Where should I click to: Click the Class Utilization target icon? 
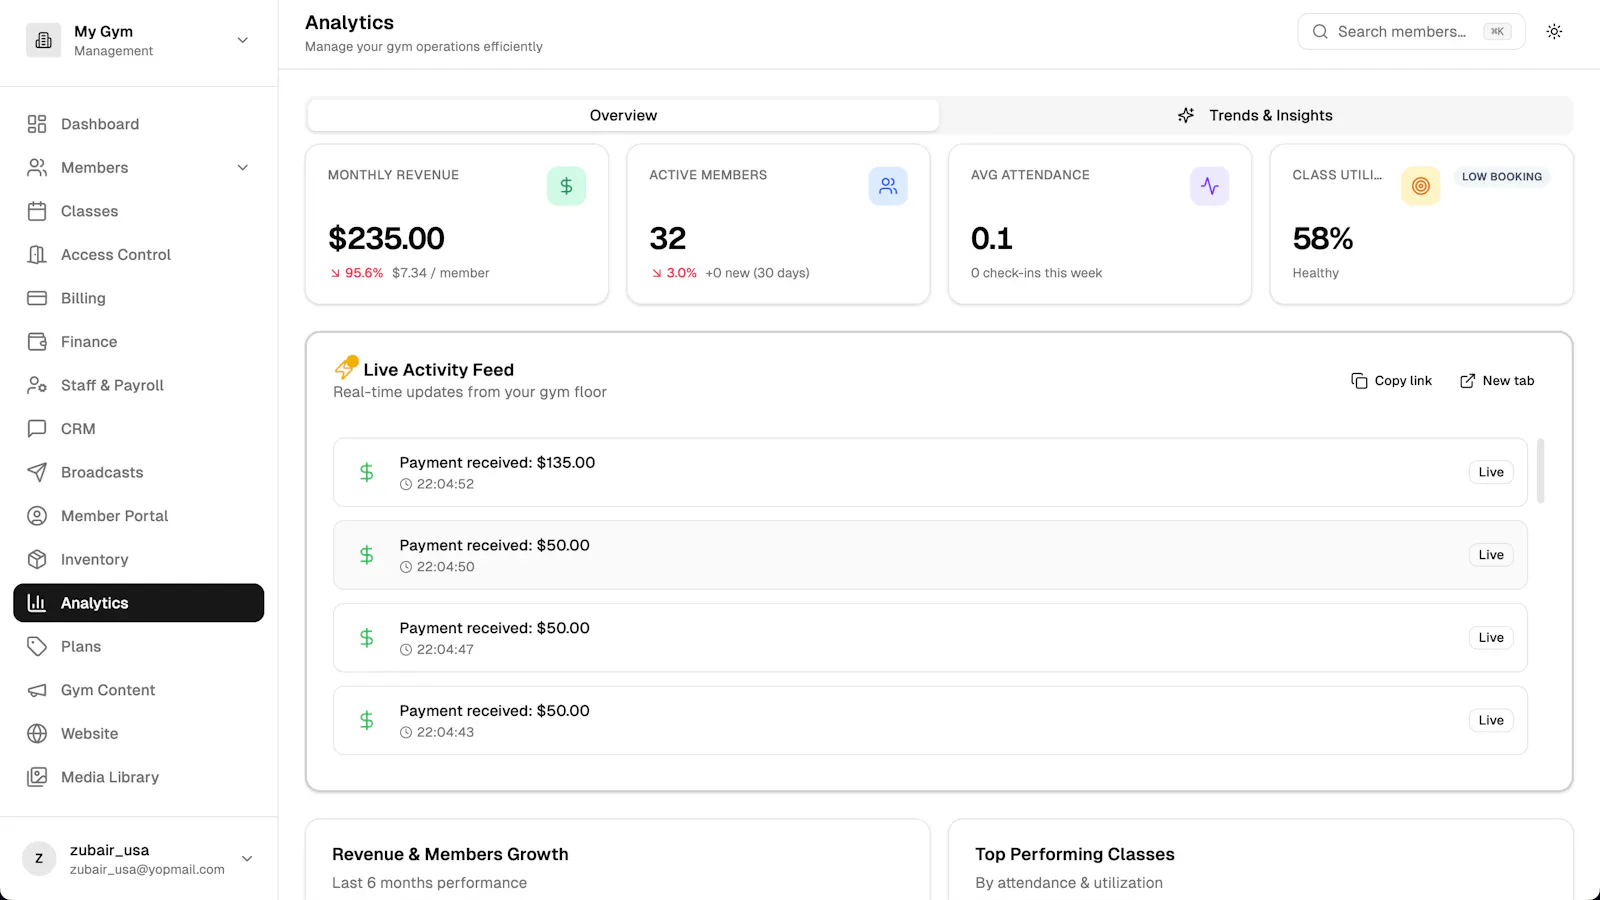[x=1420, y=186]
